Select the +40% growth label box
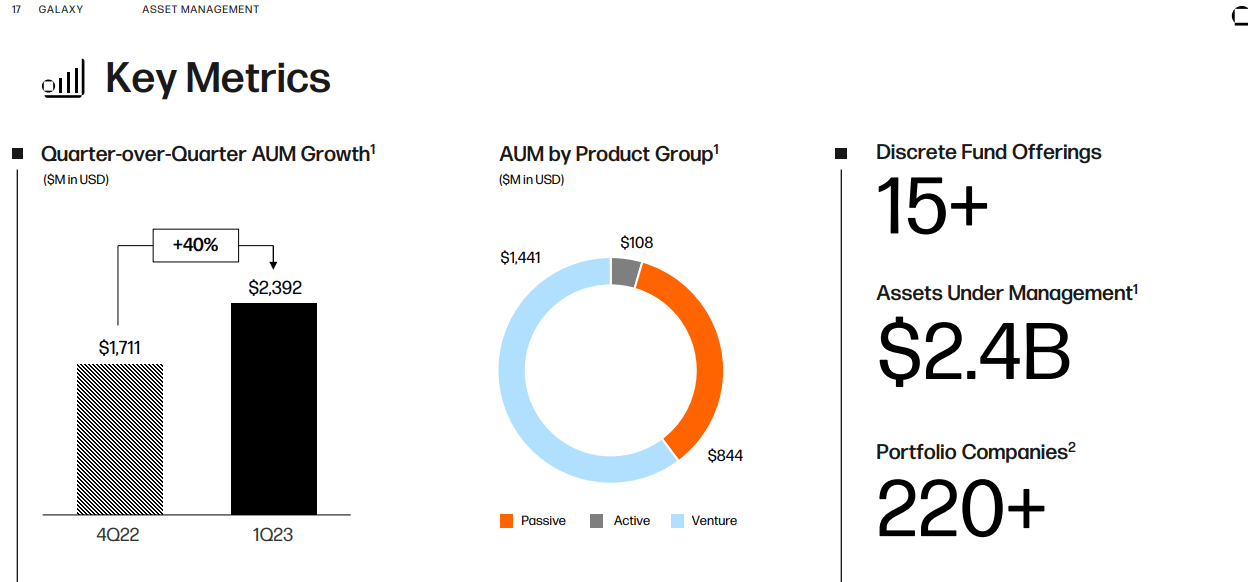1248x582 pixels. point(196,245)
